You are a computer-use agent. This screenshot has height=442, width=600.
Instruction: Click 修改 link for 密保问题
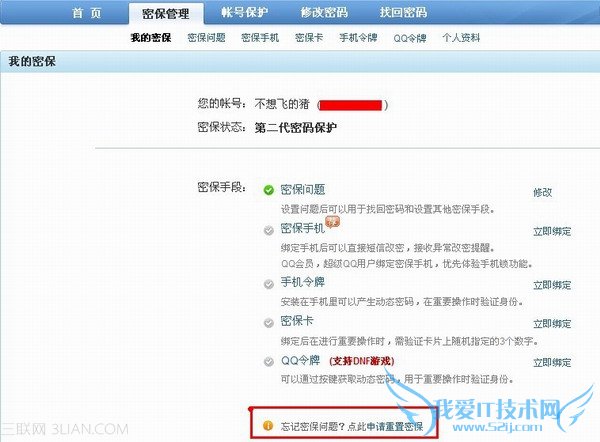[543, 192]
